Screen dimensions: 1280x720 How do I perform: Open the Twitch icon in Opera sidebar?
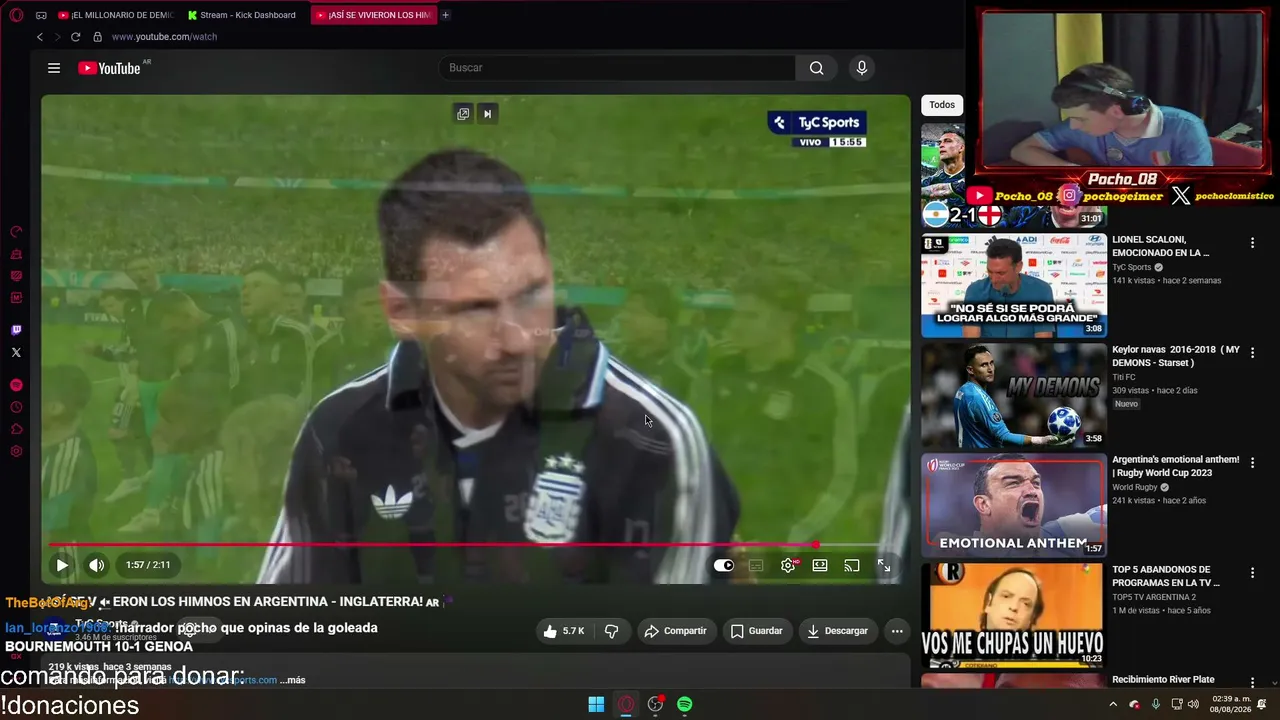[x=16, y=330]
